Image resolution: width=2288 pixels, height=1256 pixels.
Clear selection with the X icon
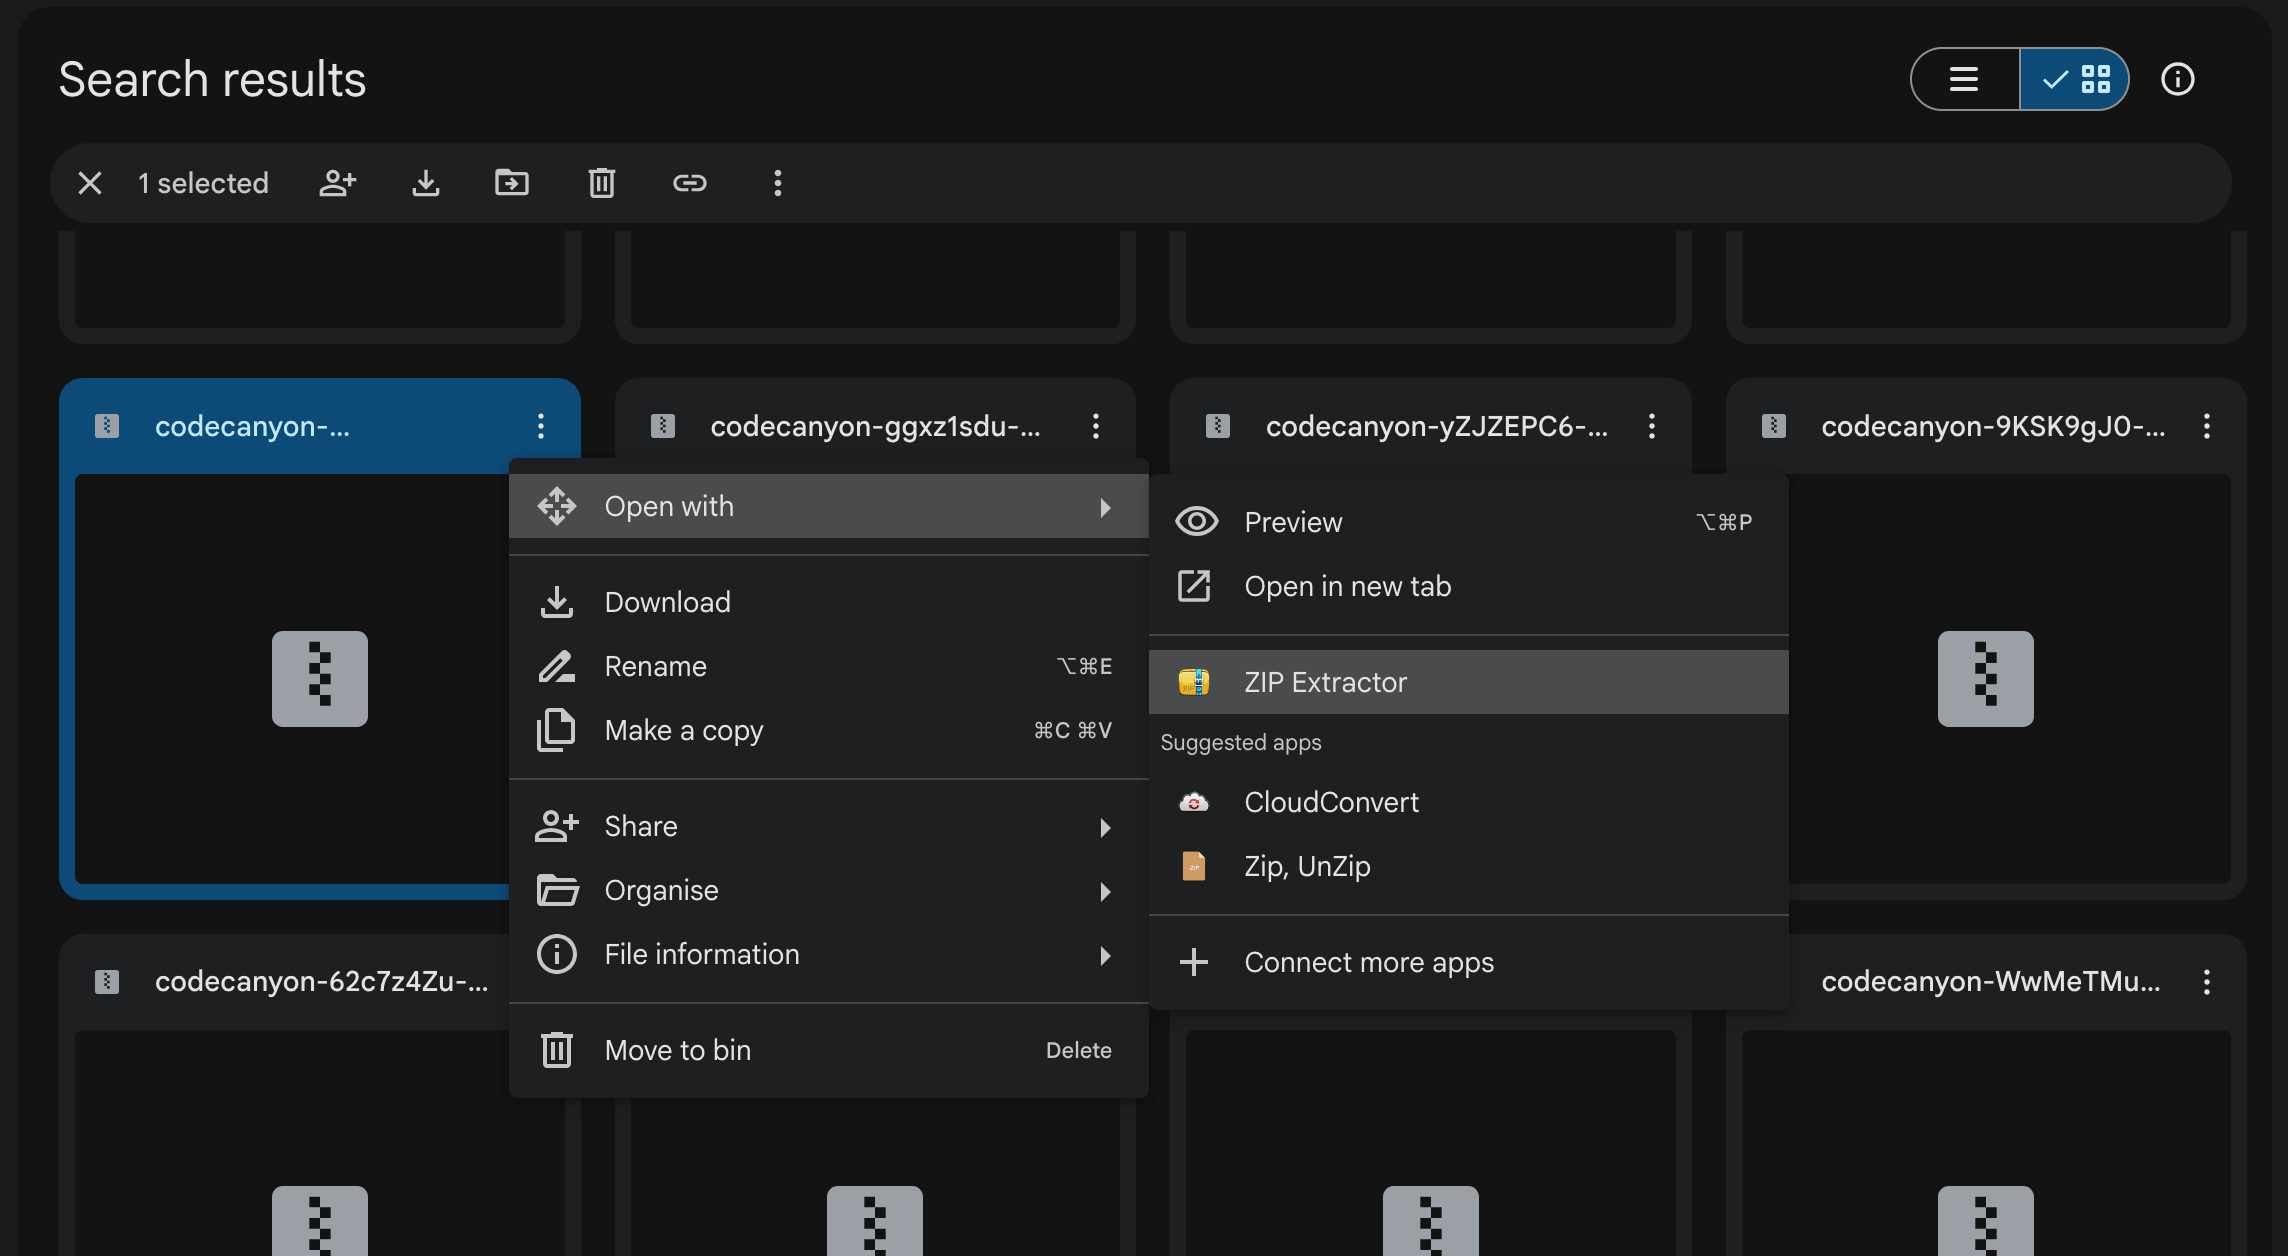point(90,183)
